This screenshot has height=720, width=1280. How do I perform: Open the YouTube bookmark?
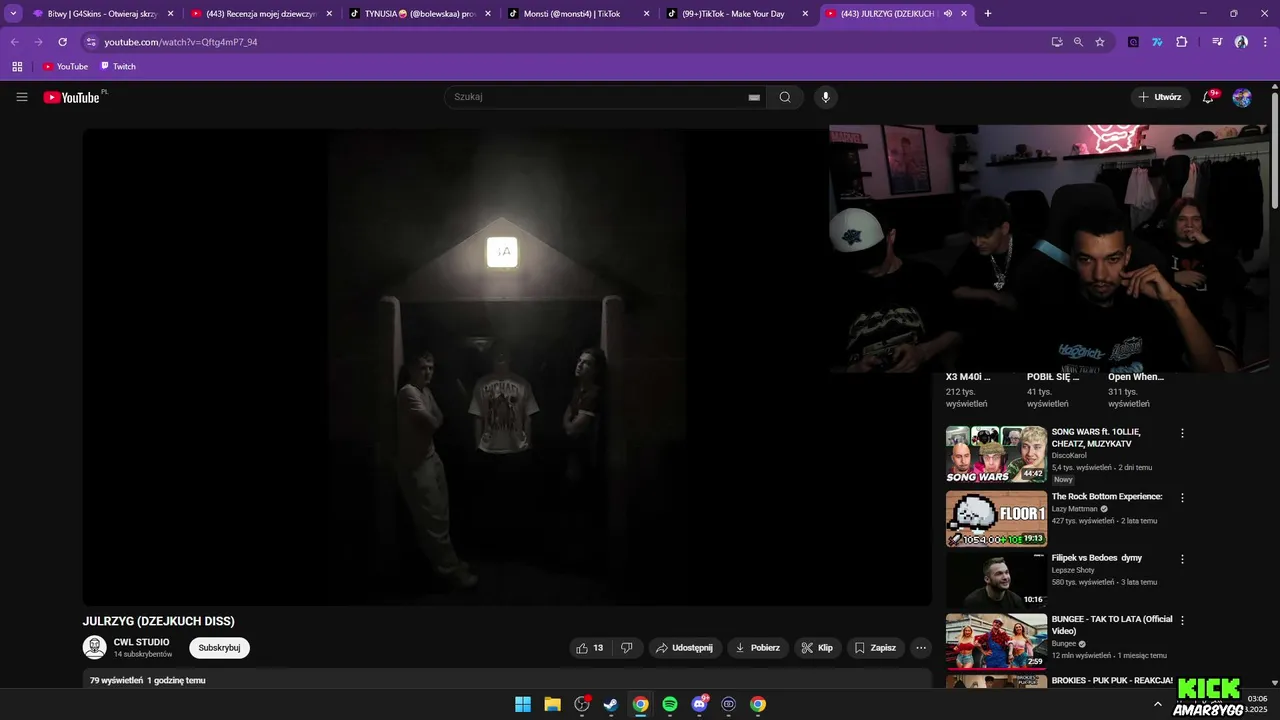pyautogui.click(x=65, y=67)
